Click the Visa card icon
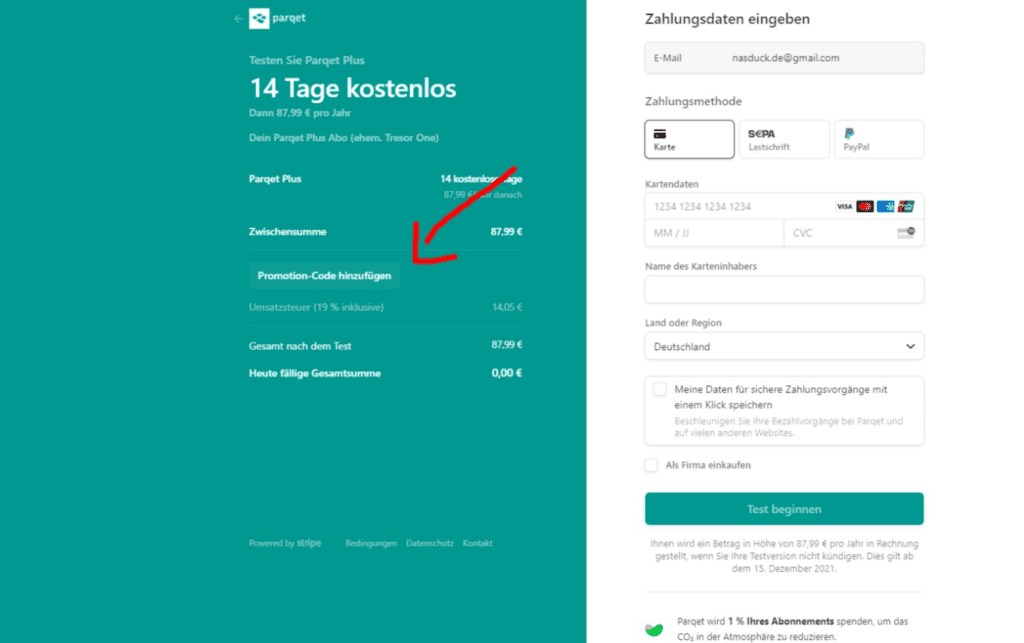Image resolution: width=1024 pixels, height=643 pixels. 844,206
